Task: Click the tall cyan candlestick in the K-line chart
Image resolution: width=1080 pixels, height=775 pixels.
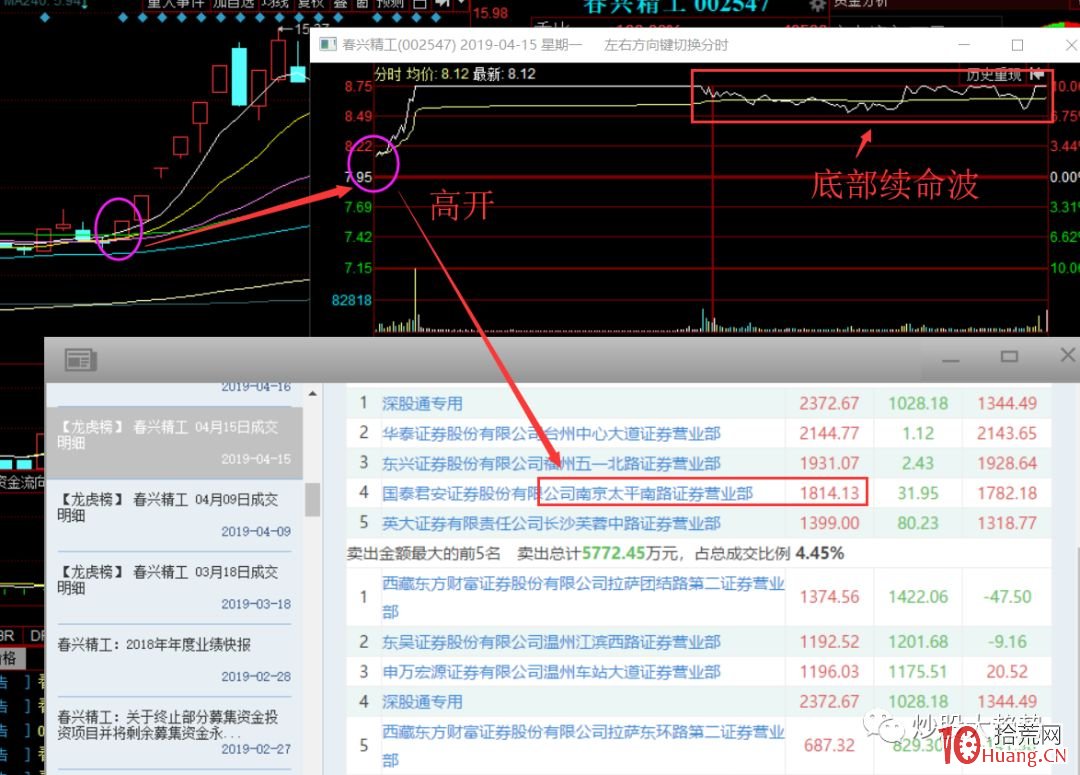Action: pyautogui.click(x=239, y=75)
